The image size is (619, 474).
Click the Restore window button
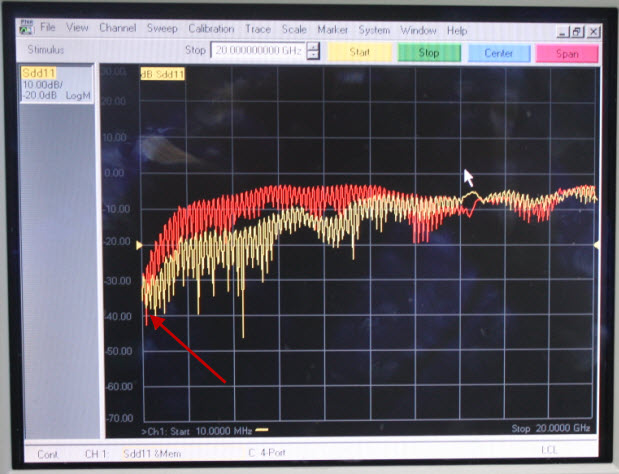pyautogui.click(x=576, y=31)
